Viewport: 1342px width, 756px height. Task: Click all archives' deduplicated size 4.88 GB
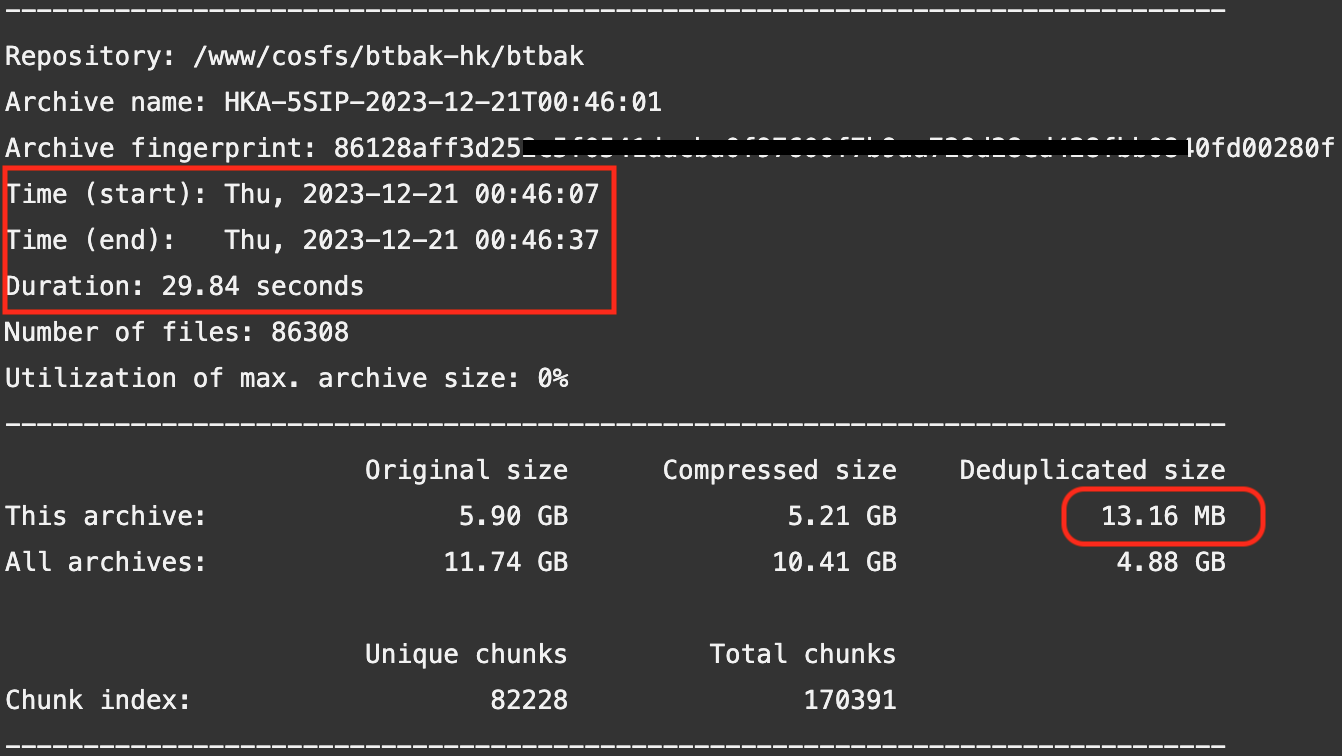(1170, 562)
